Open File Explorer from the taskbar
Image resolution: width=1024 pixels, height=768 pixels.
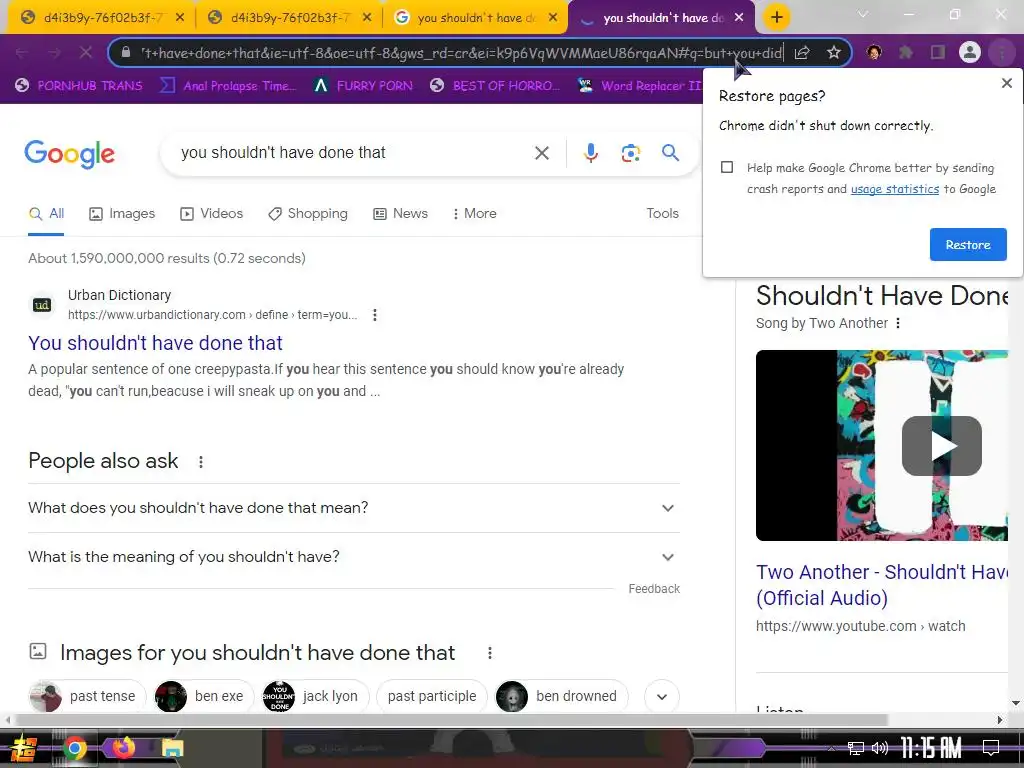point(172,748)
